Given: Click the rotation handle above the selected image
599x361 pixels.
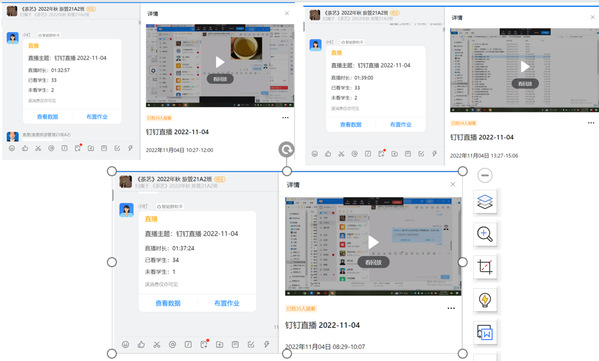Looking at the screenshot, I should [287, 149].
